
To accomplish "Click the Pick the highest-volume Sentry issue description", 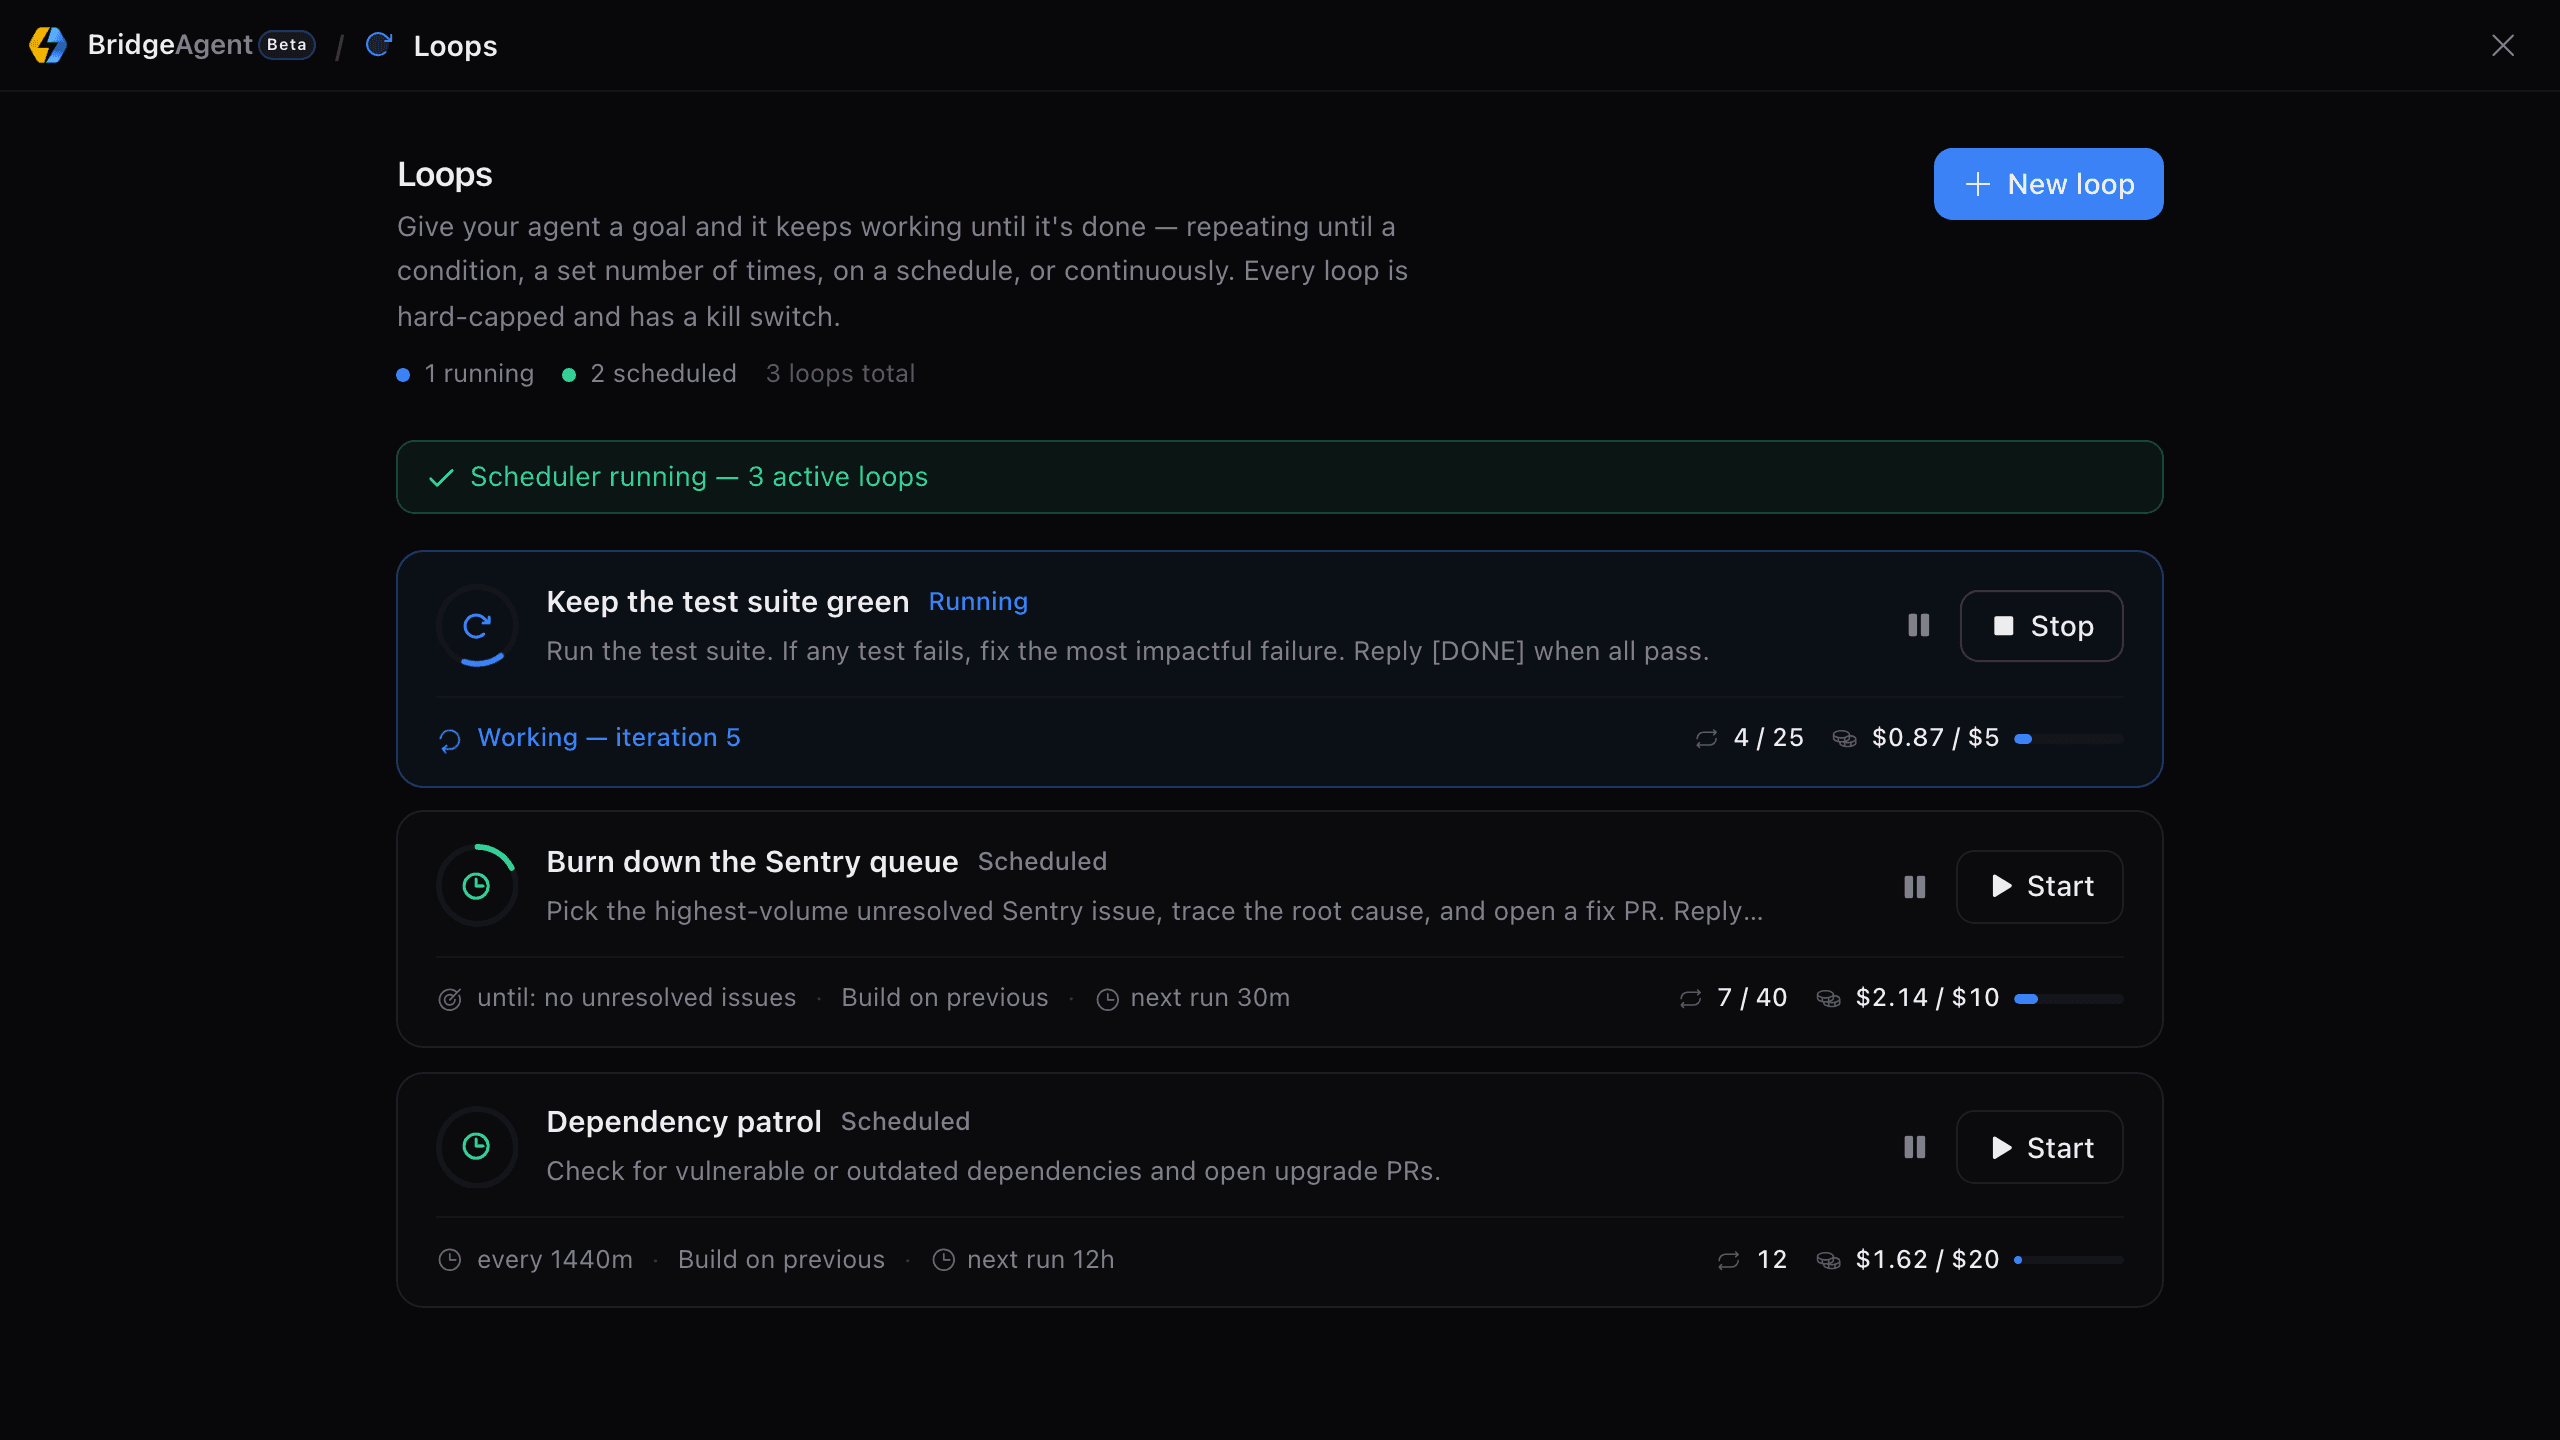I will tap(1154, 912).
